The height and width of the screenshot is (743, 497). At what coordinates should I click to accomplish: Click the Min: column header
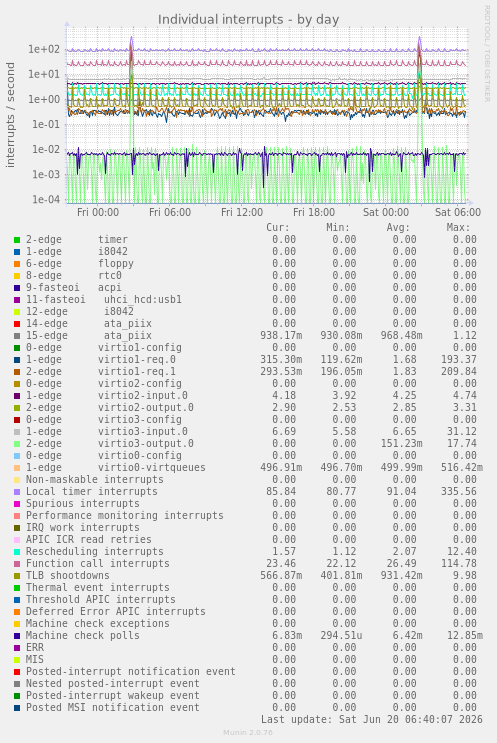338,227
